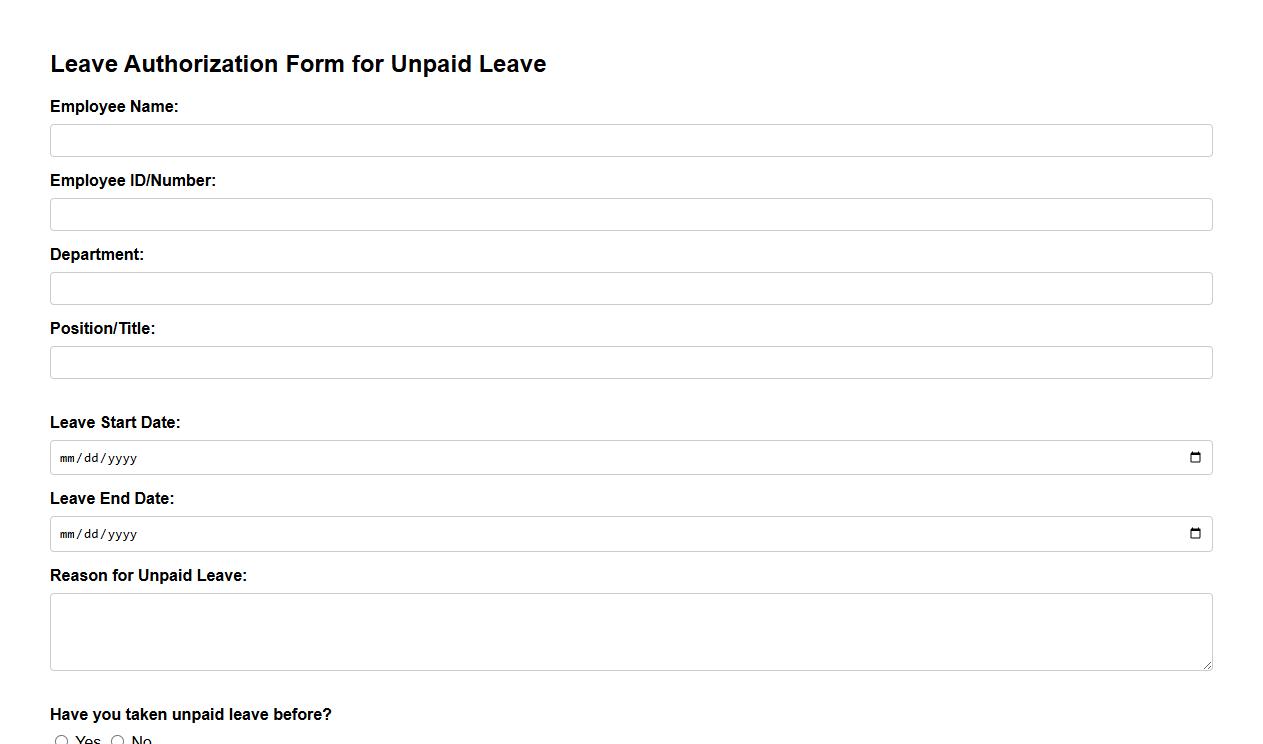The image size is (1263, 744).
Task: Click the Yes label under unpaid leave question
Action: (88, 740)
